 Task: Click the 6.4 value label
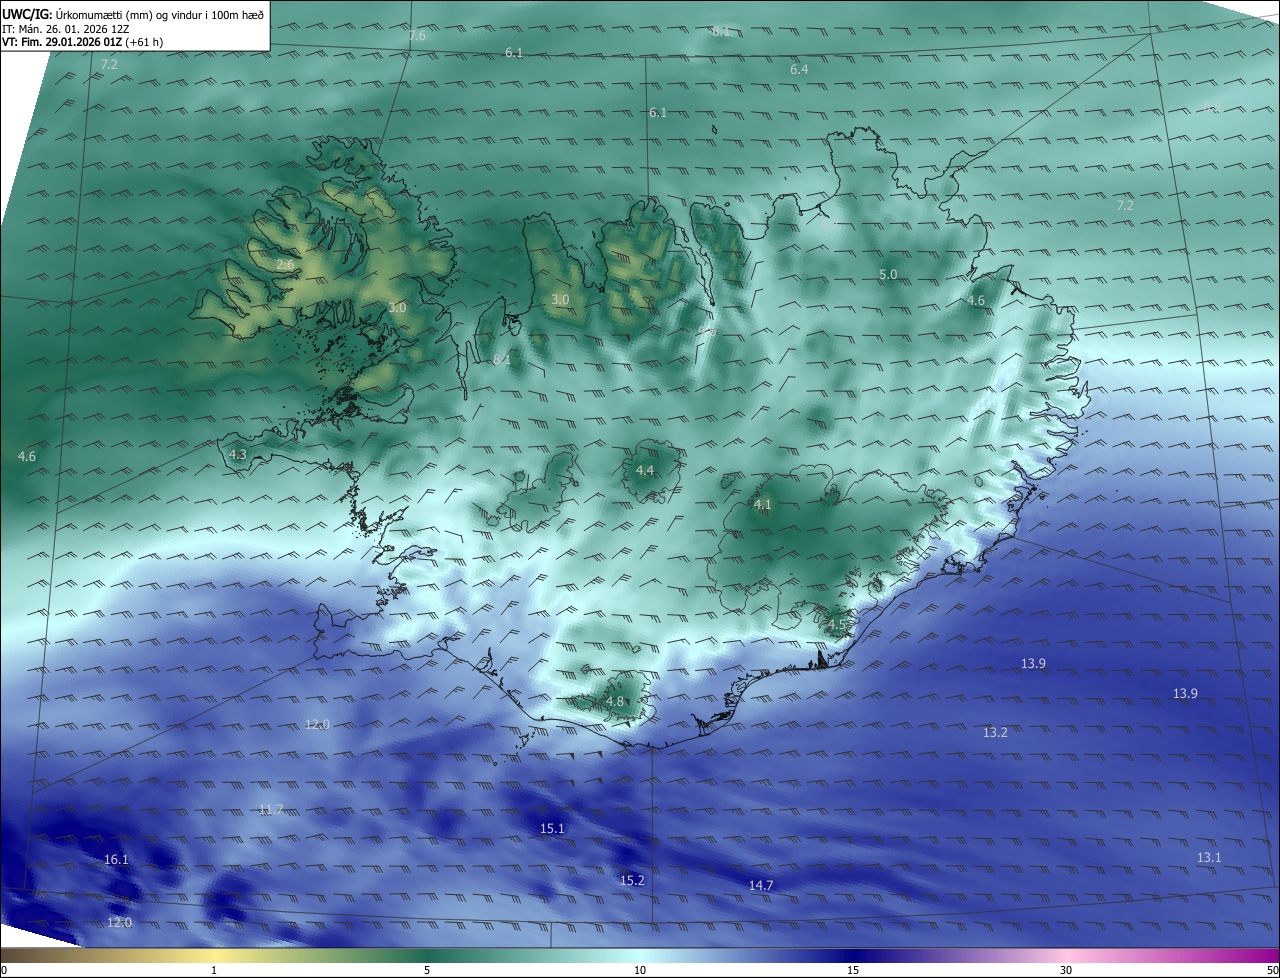pyautogui.click(x=798, y=70)
